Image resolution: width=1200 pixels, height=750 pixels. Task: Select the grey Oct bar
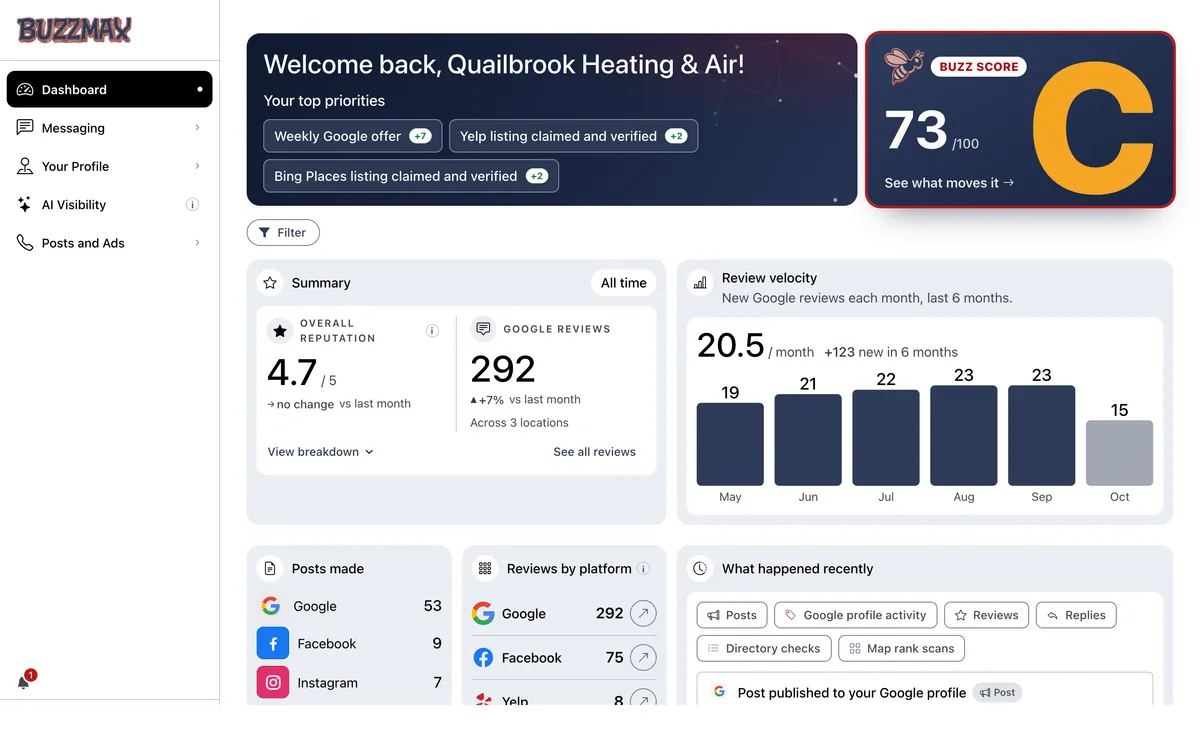click(x=1120, y=453)
